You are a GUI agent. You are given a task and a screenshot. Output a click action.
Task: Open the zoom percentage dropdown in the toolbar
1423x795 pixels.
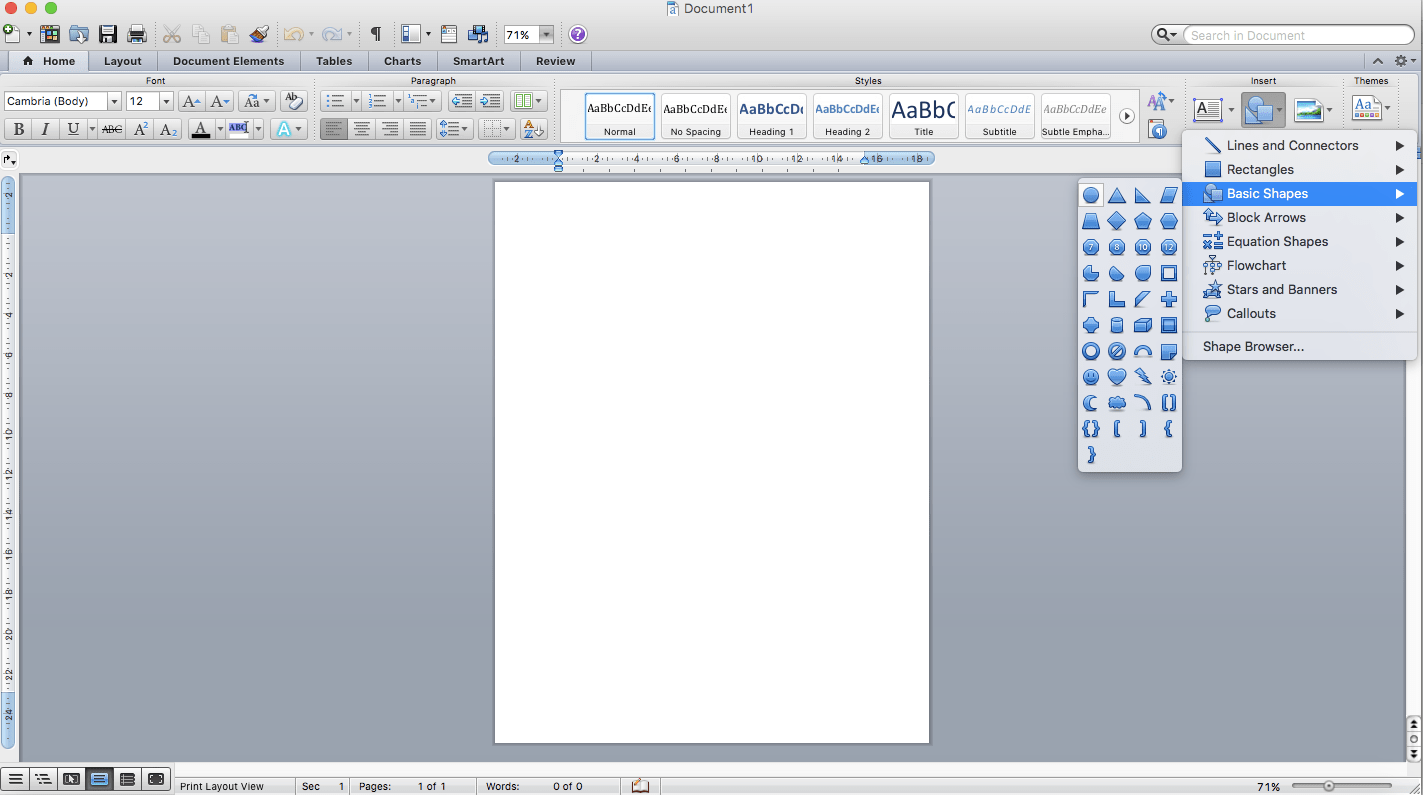[546, 34]
